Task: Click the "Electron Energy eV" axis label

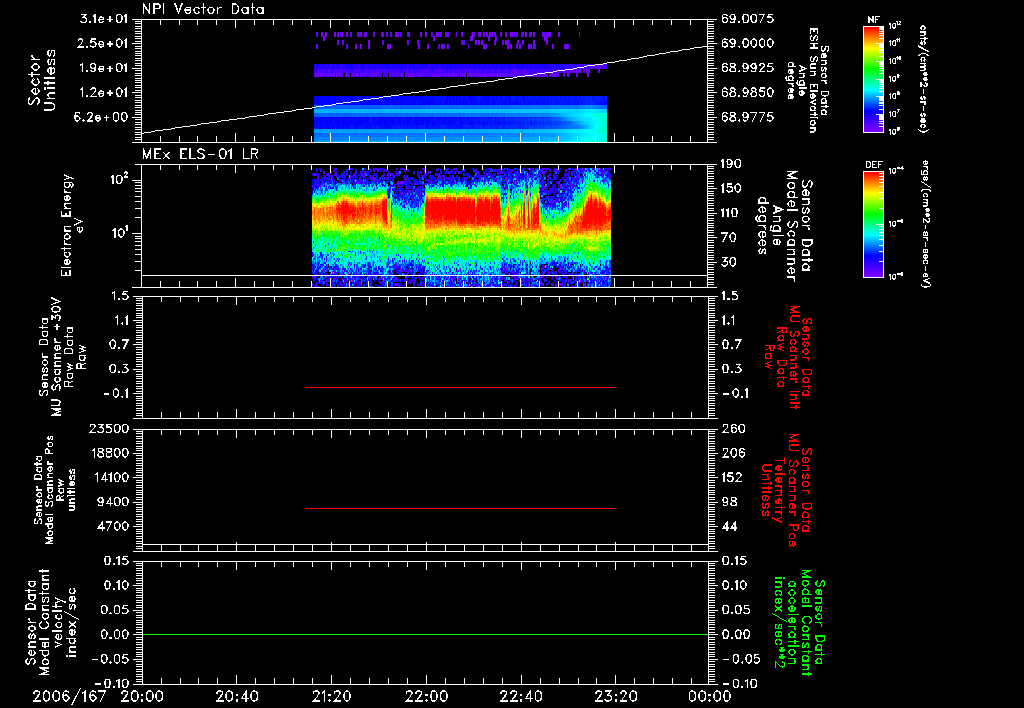Action: (x=73, y=225)
